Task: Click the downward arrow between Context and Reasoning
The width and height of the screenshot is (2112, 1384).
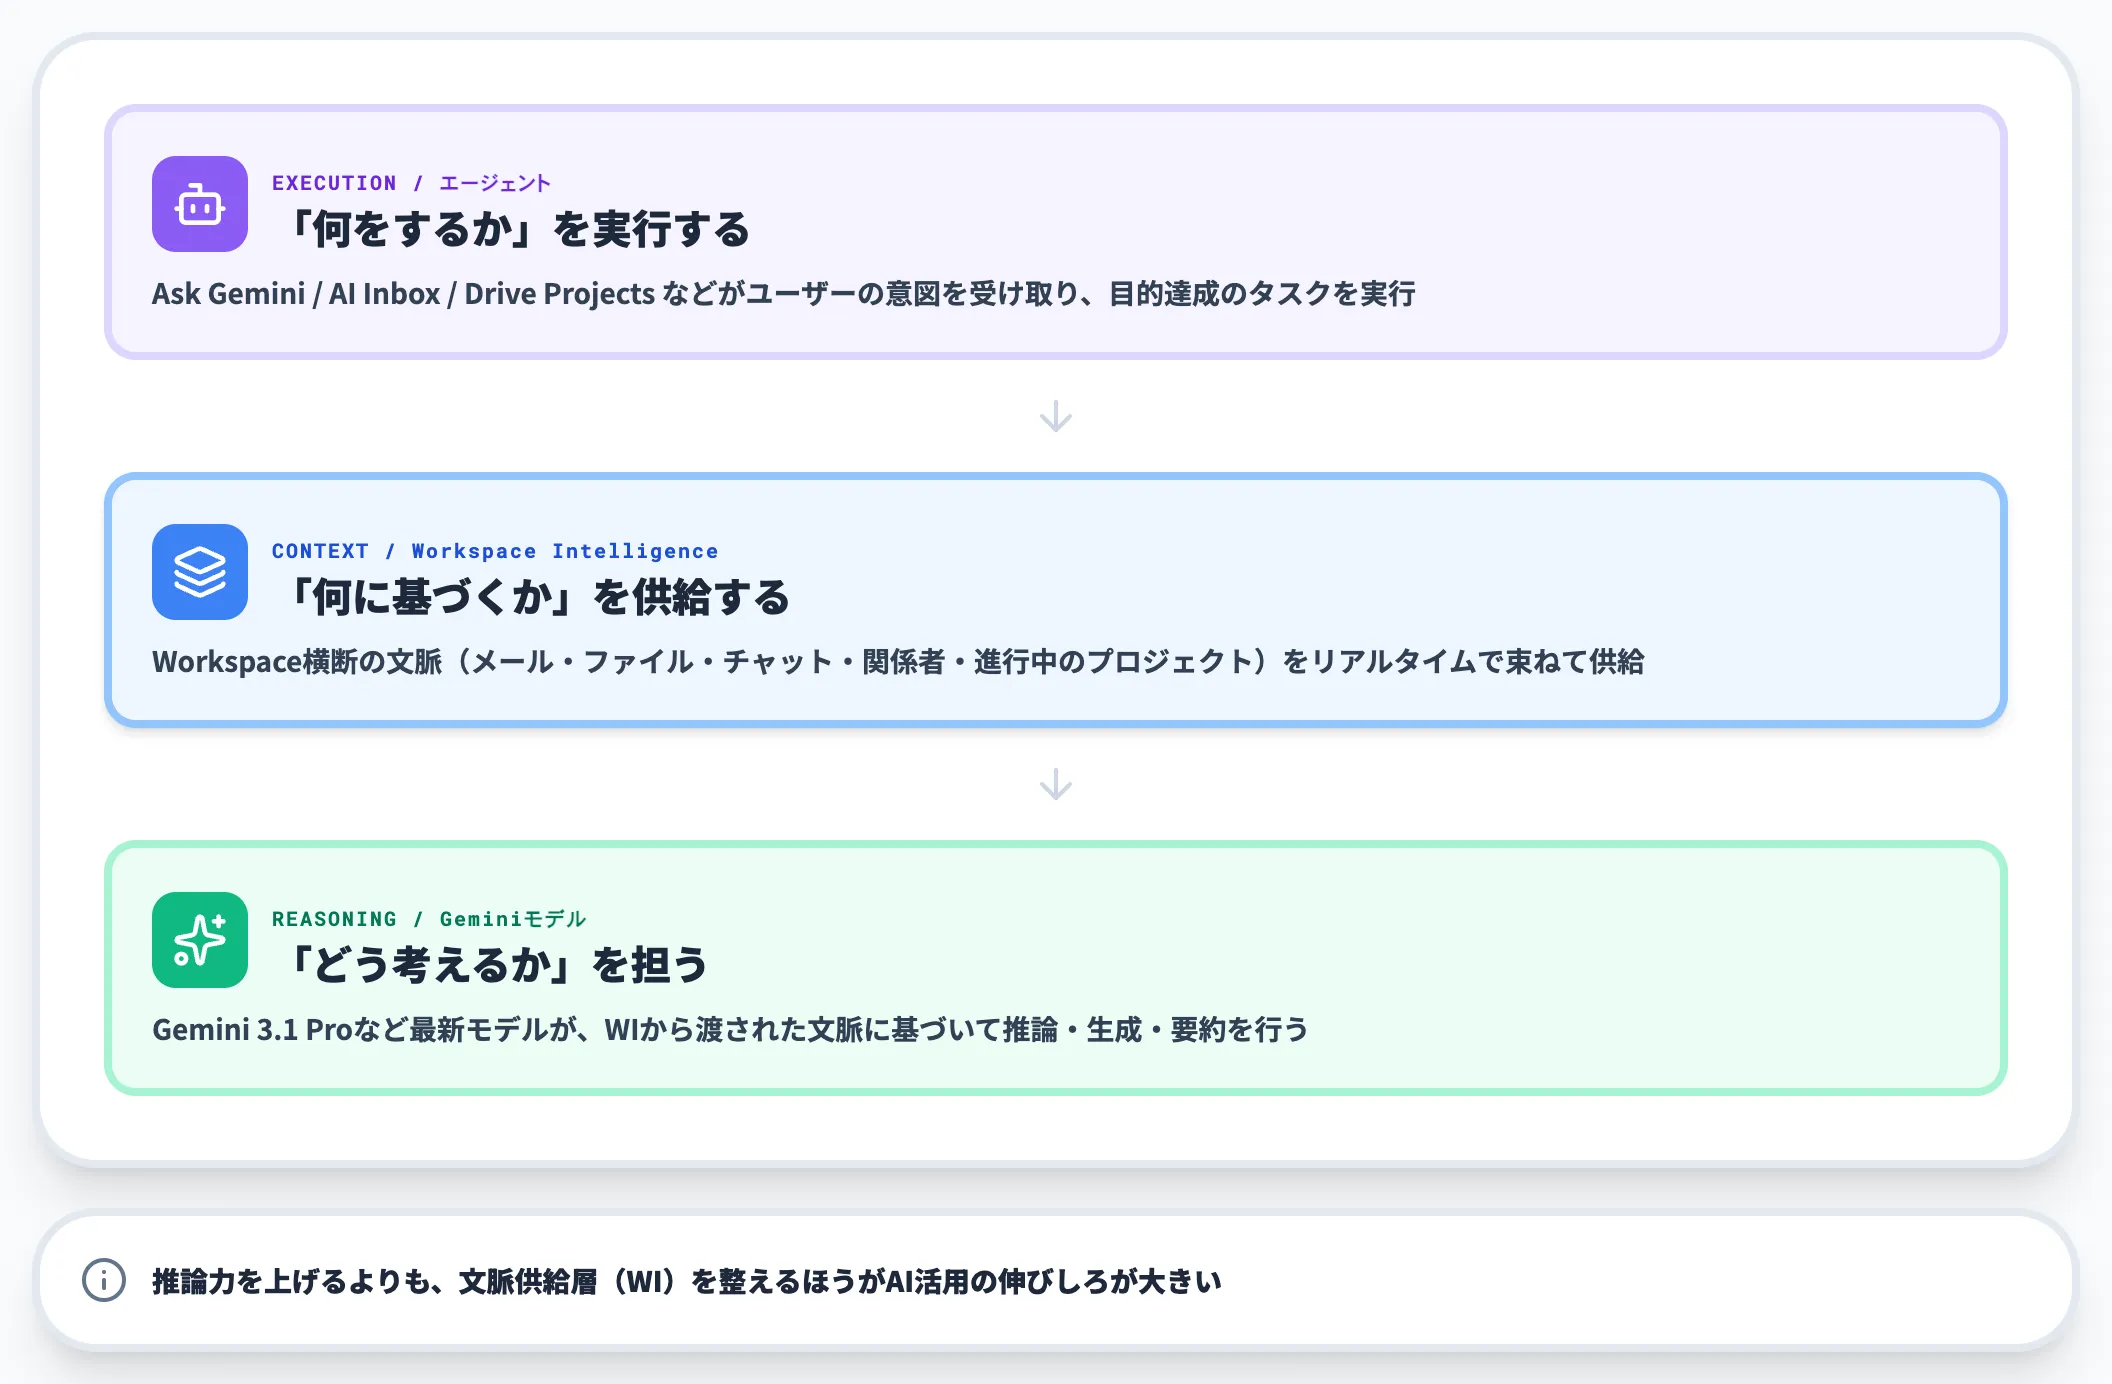Action: 1056,786
